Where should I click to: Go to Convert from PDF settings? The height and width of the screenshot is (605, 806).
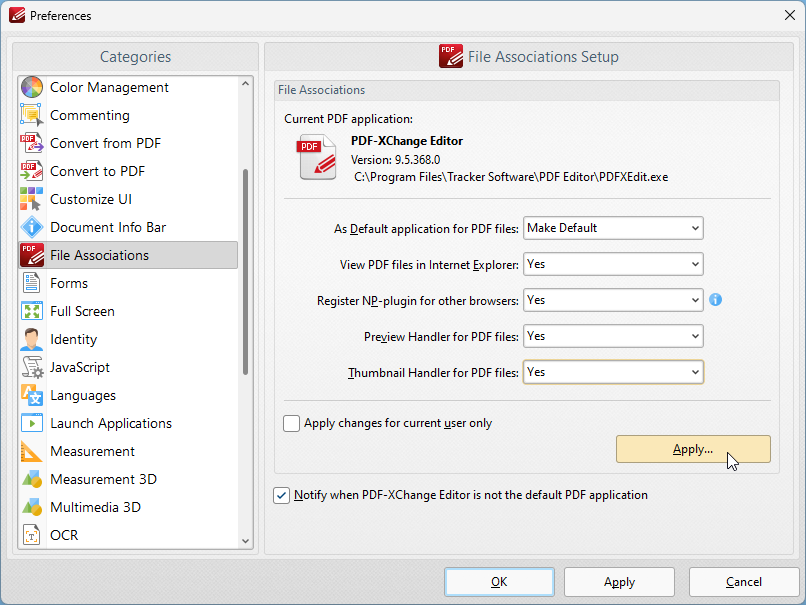click(129, 143)
